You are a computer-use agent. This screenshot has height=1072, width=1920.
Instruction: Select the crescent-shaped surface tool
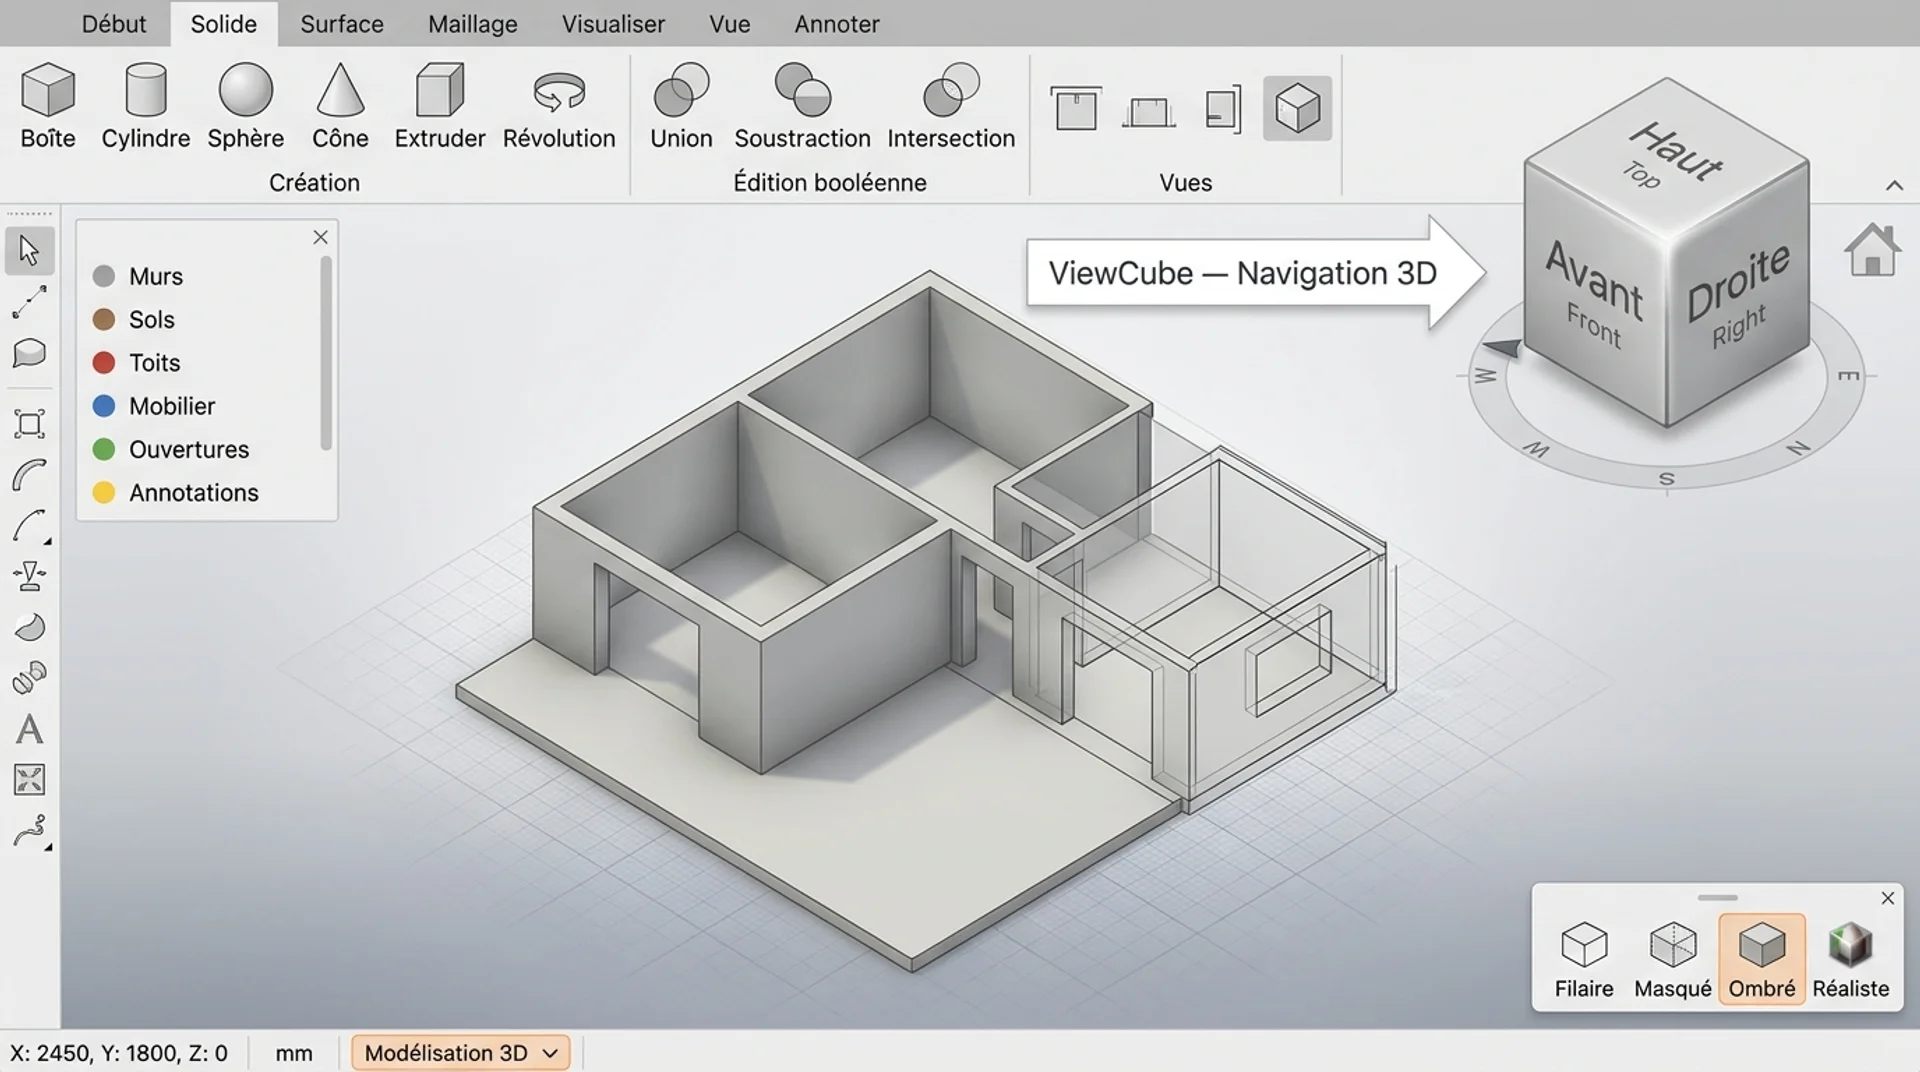tap(29, 627)
